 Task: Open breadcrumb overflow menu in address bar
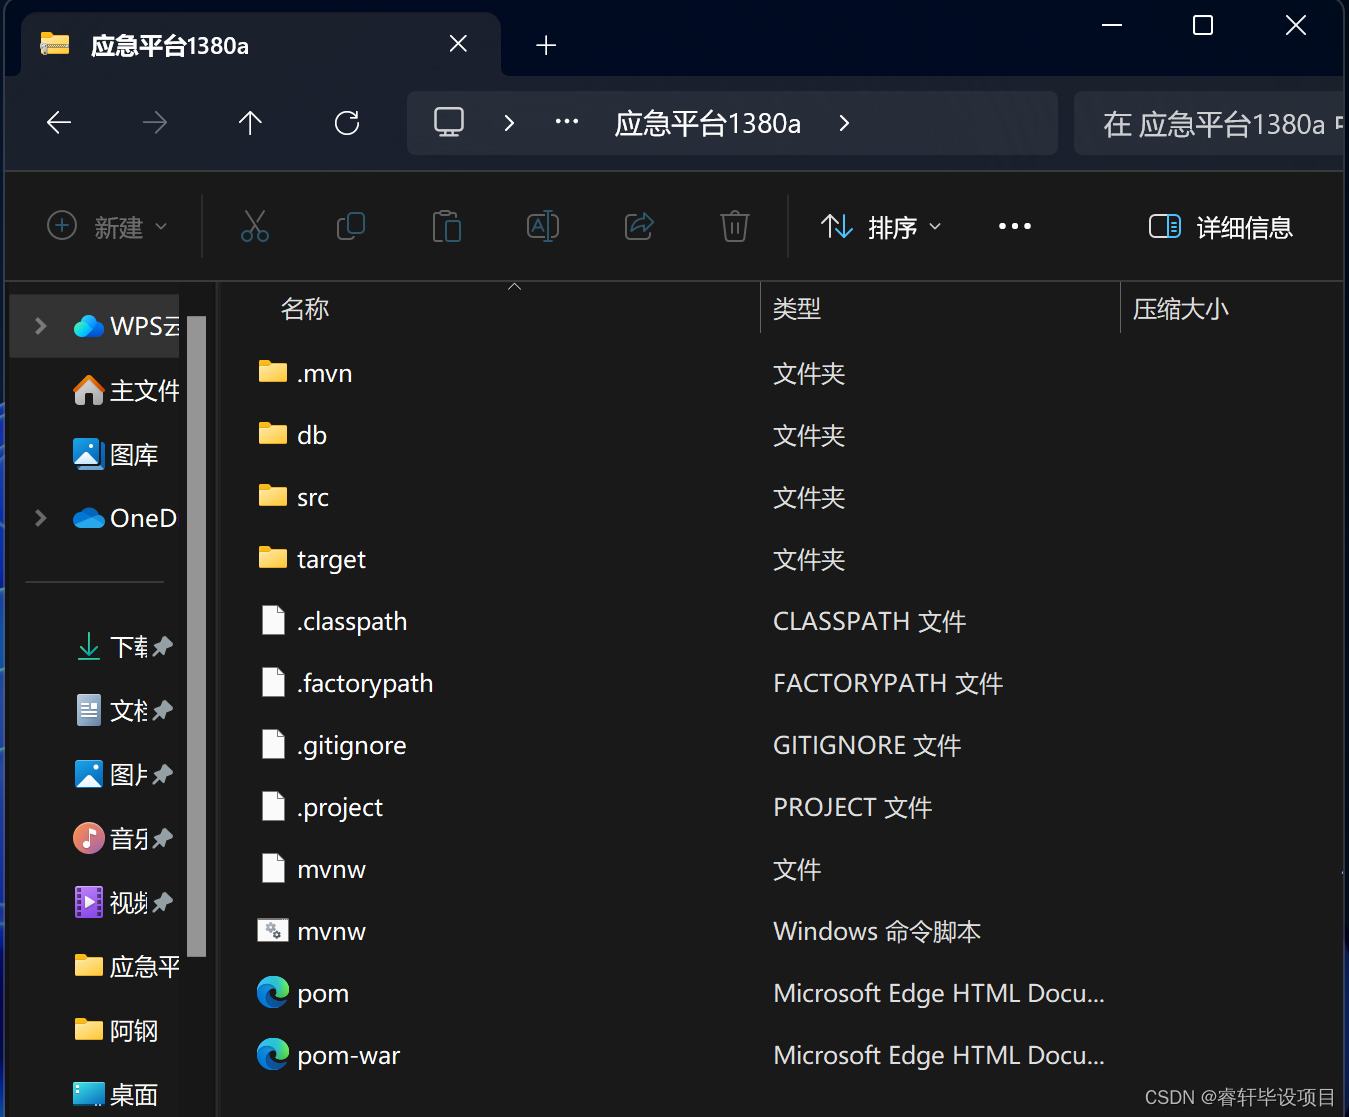(566, 122)
